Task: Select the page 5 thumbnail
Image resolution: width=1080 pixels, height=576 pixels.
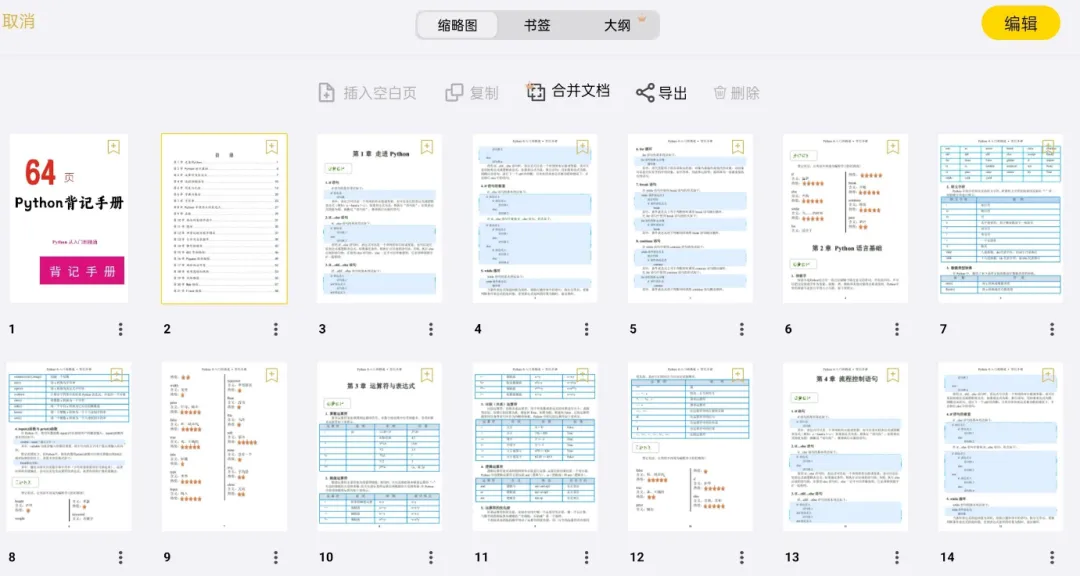Action: click(x=690, y=218)
